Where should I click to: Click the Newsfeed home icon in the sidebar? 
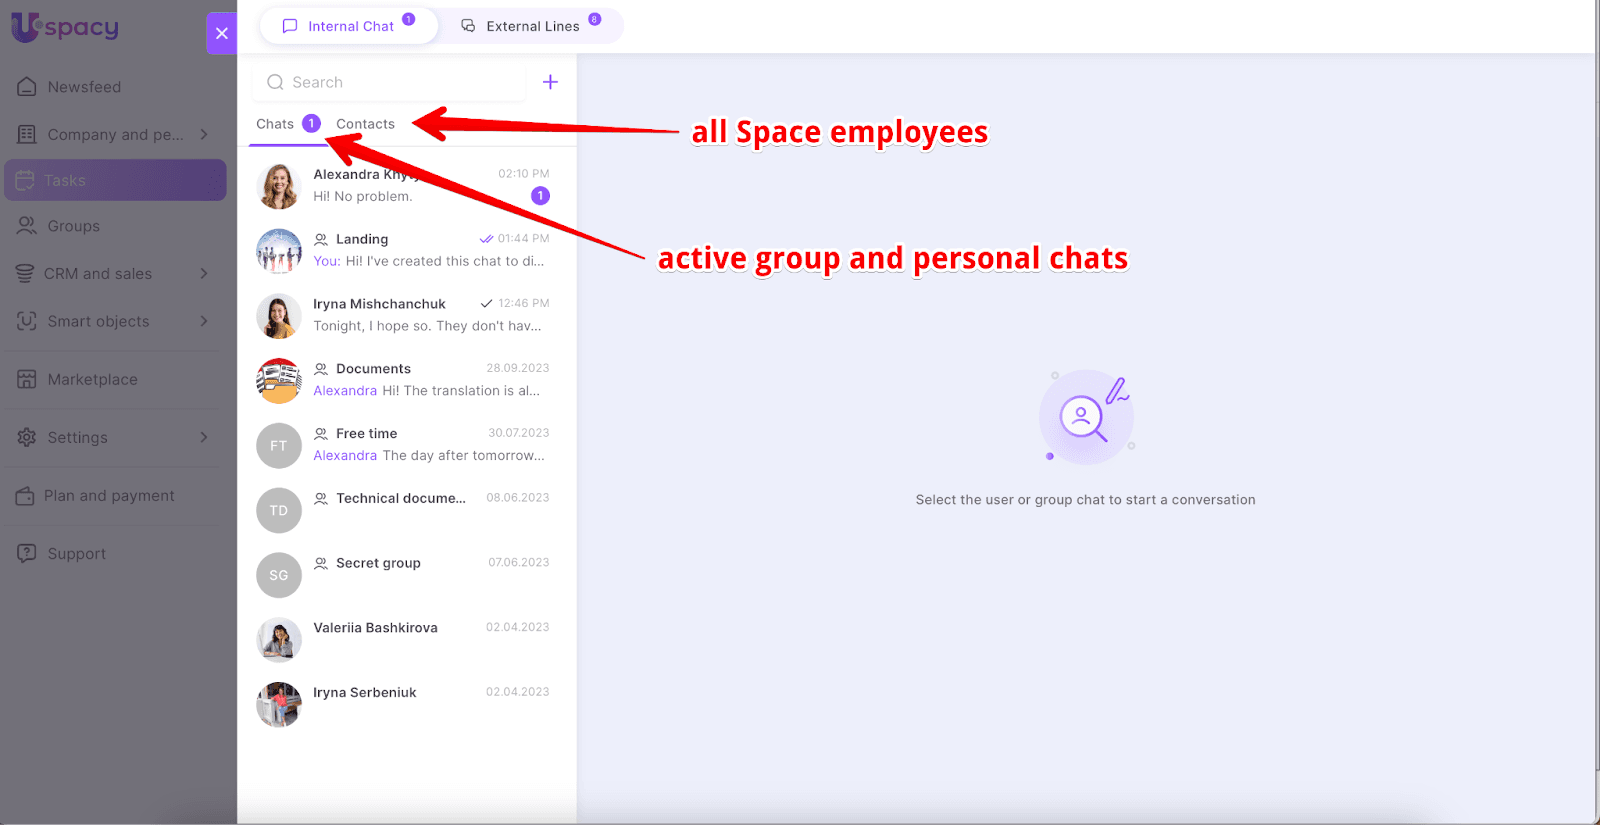click(27, 87)
